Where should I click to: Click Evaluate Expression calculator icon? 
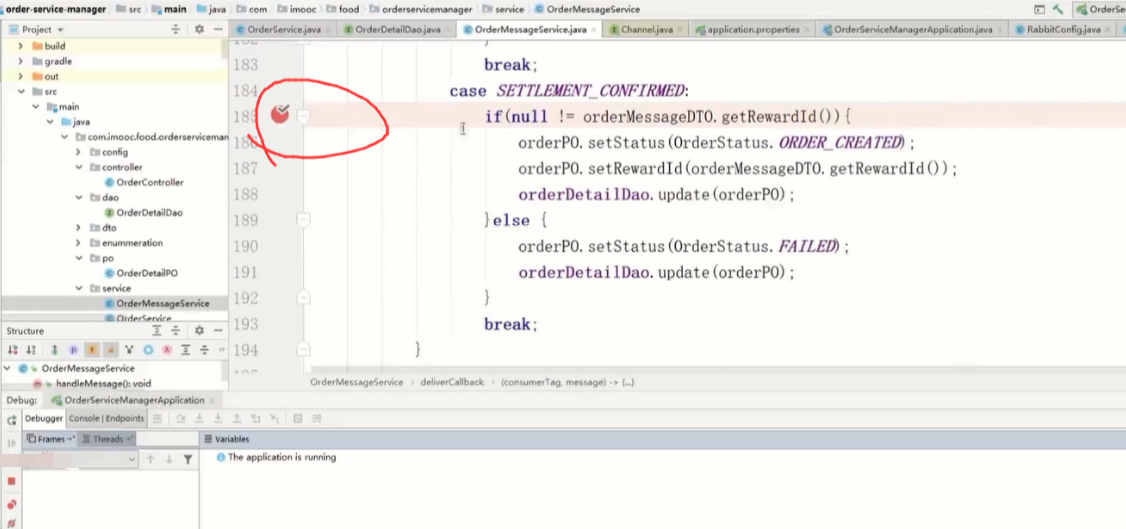[298, 418]
